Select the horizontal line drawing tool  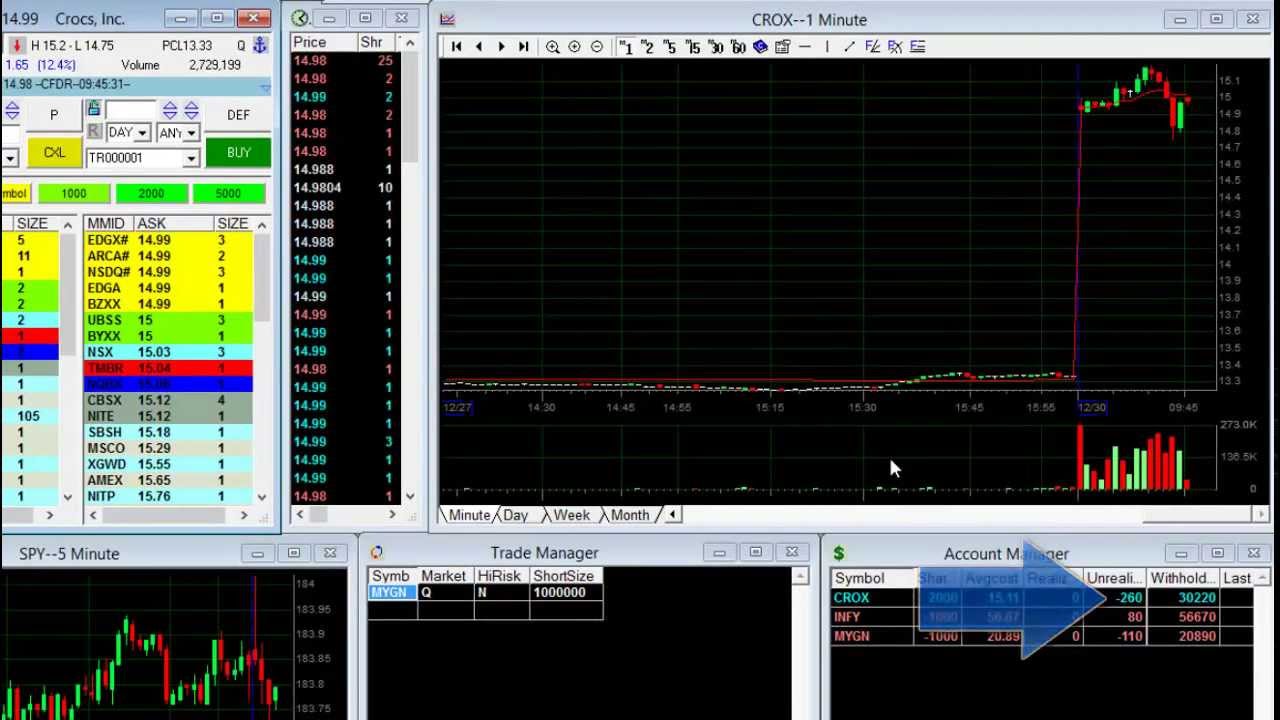coord(804,47)
